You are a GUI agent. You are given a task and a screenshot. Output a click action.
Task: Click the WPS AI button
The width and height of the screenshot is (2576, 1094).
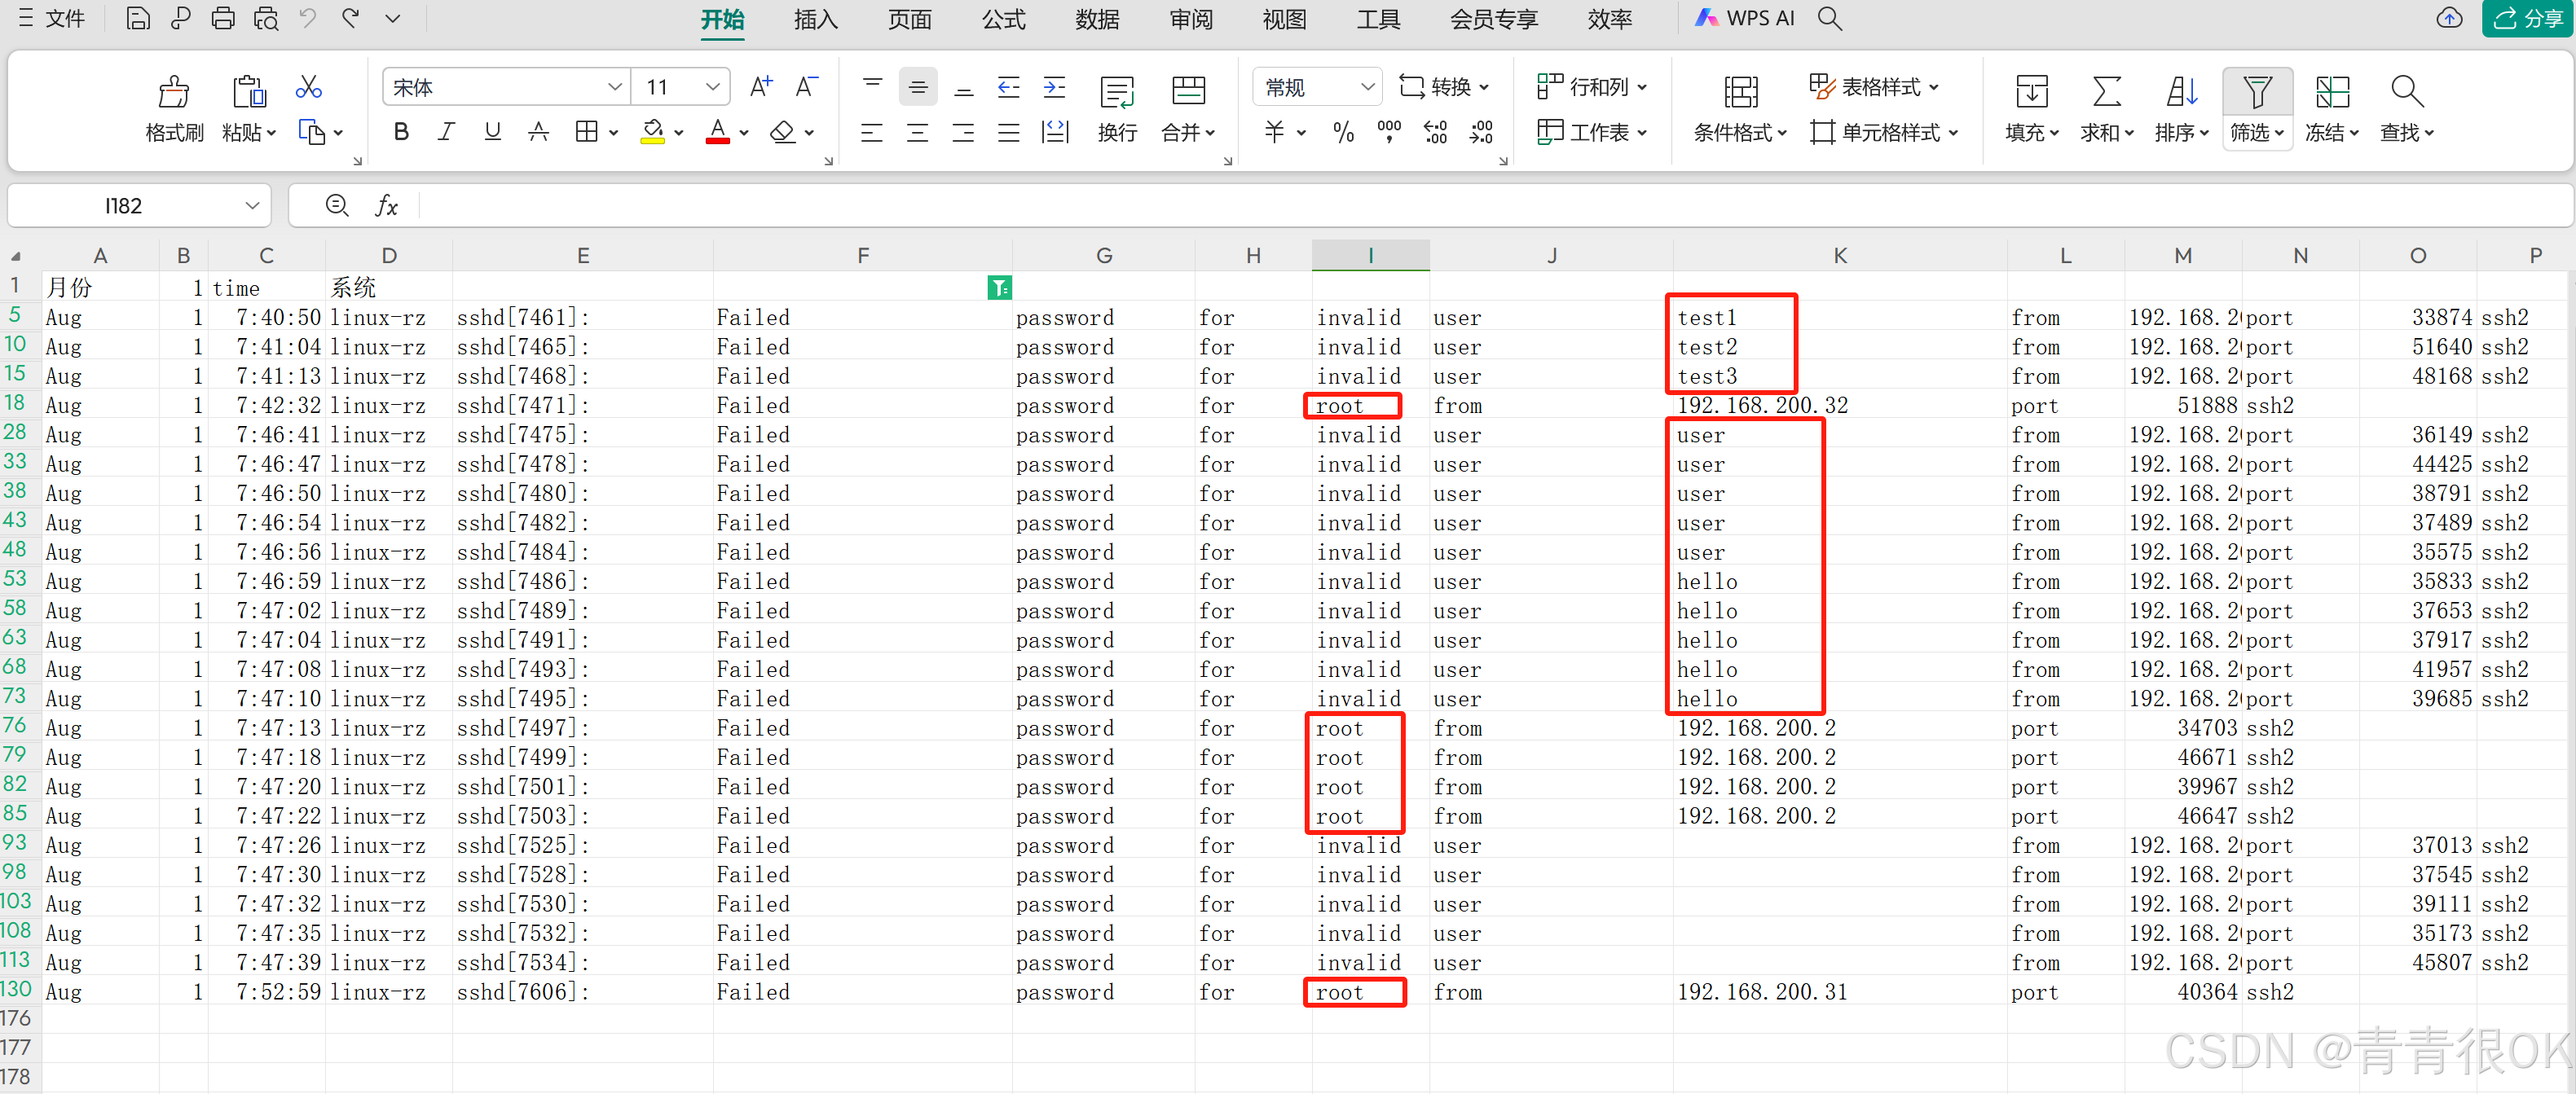1746,18
